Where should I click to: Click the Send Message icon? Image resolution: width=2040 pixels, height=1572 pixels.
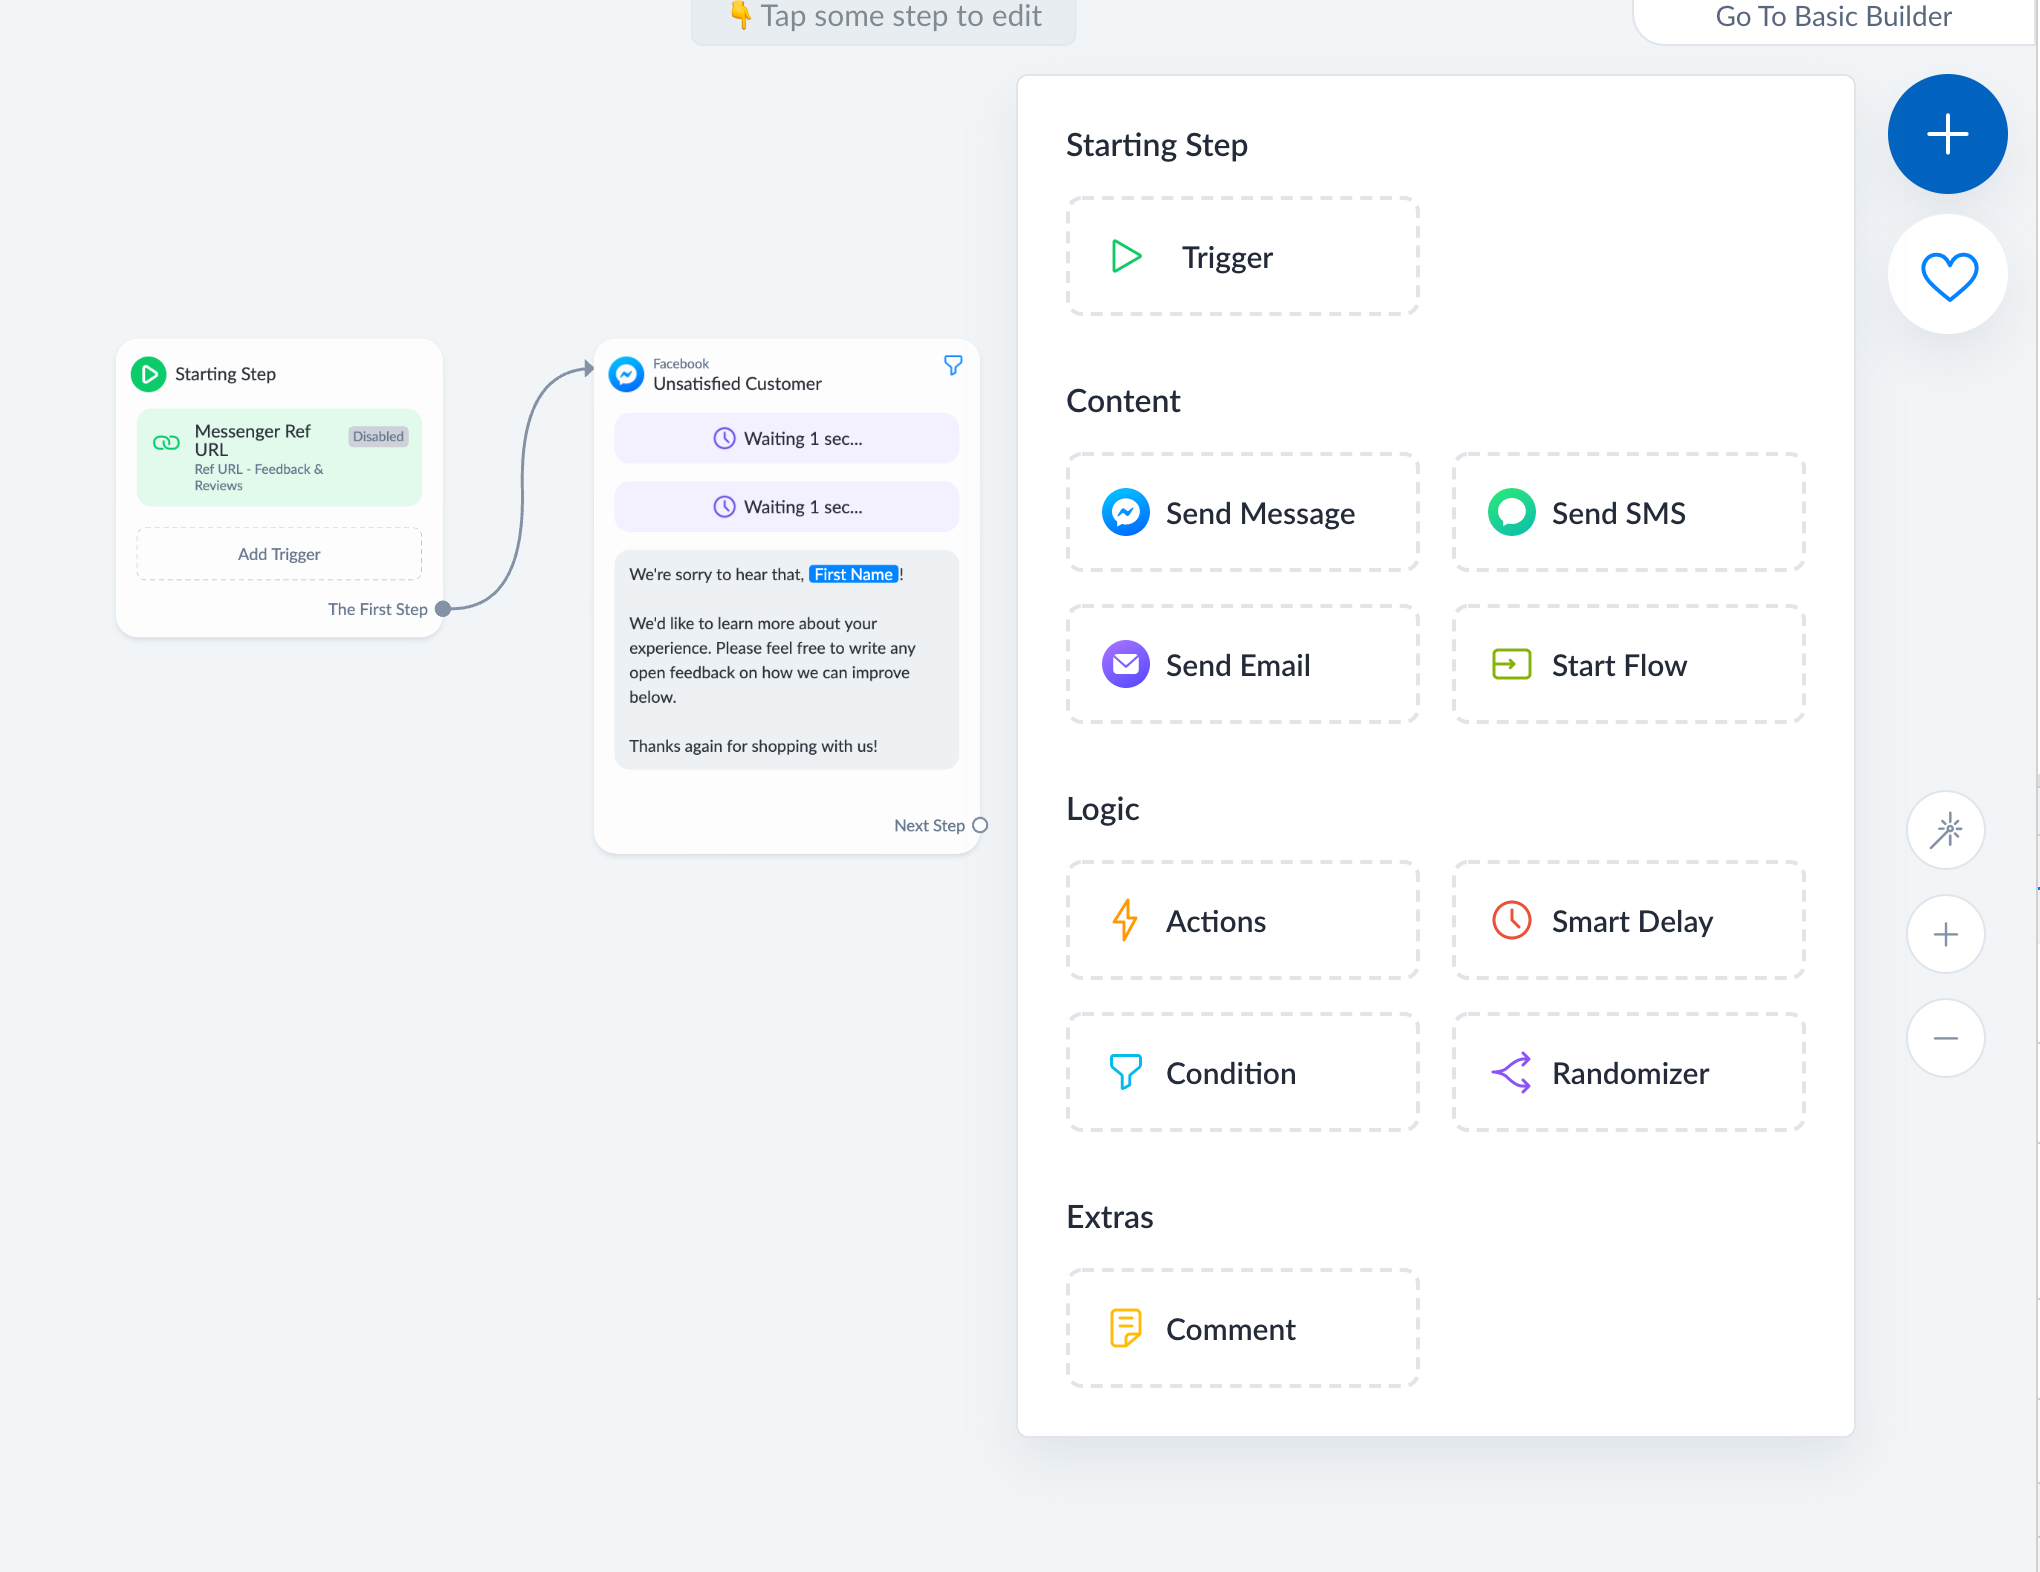tap(1126, 514)
